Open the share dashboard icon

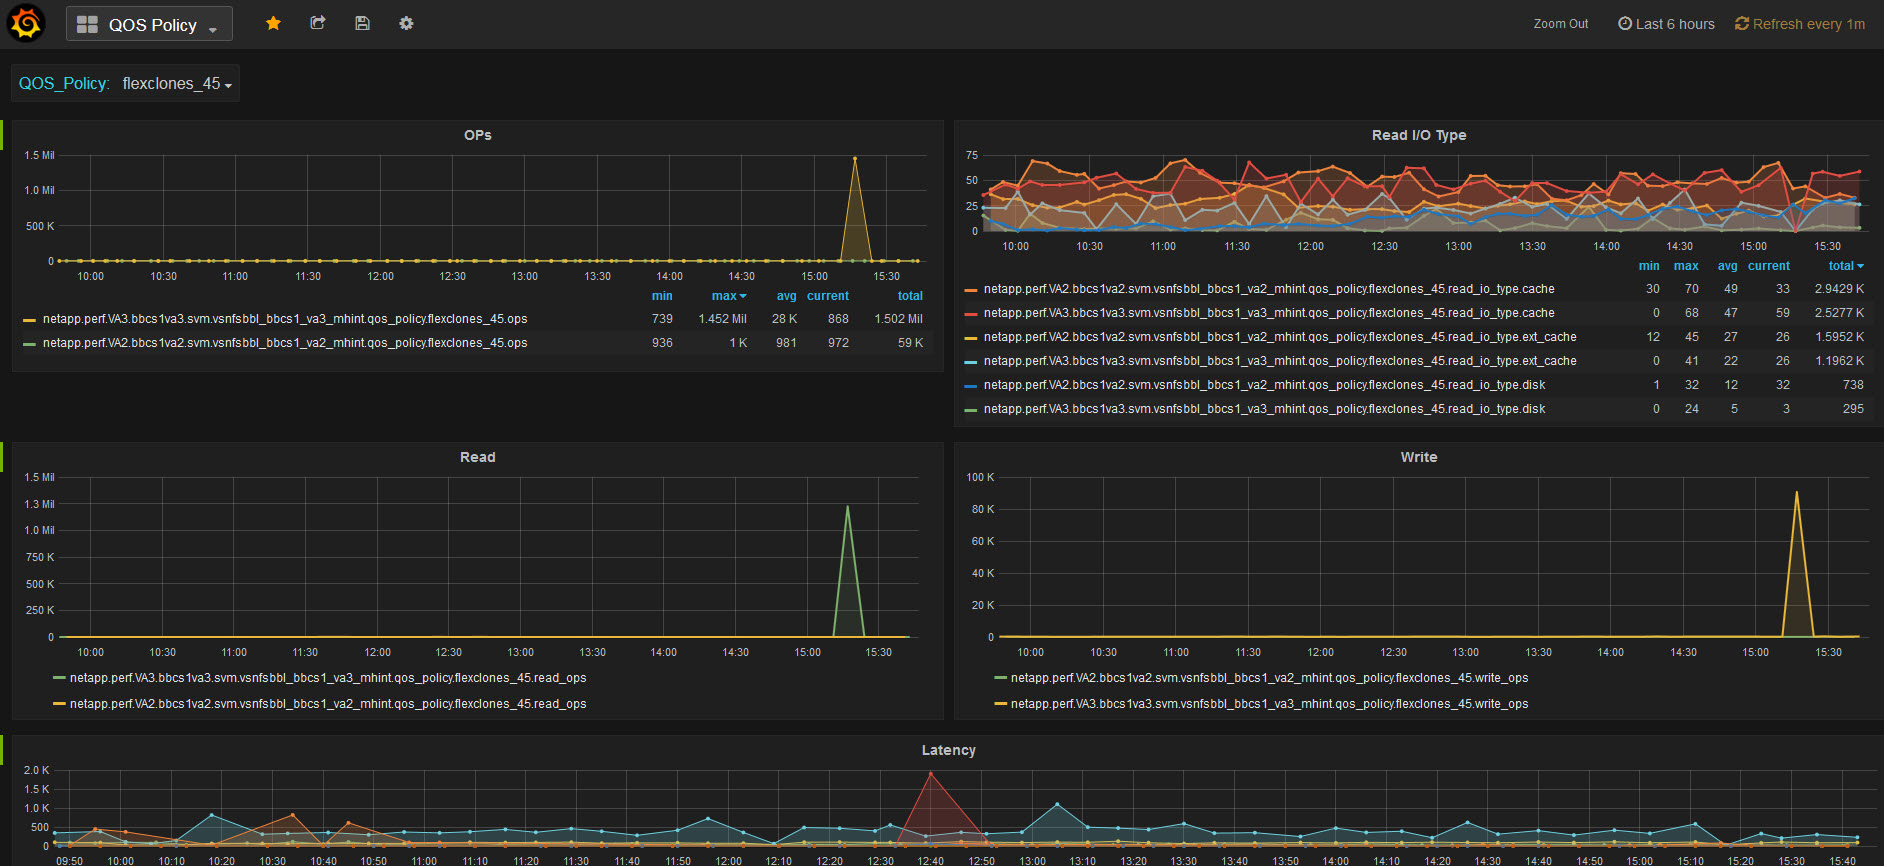tap(318, 23)
